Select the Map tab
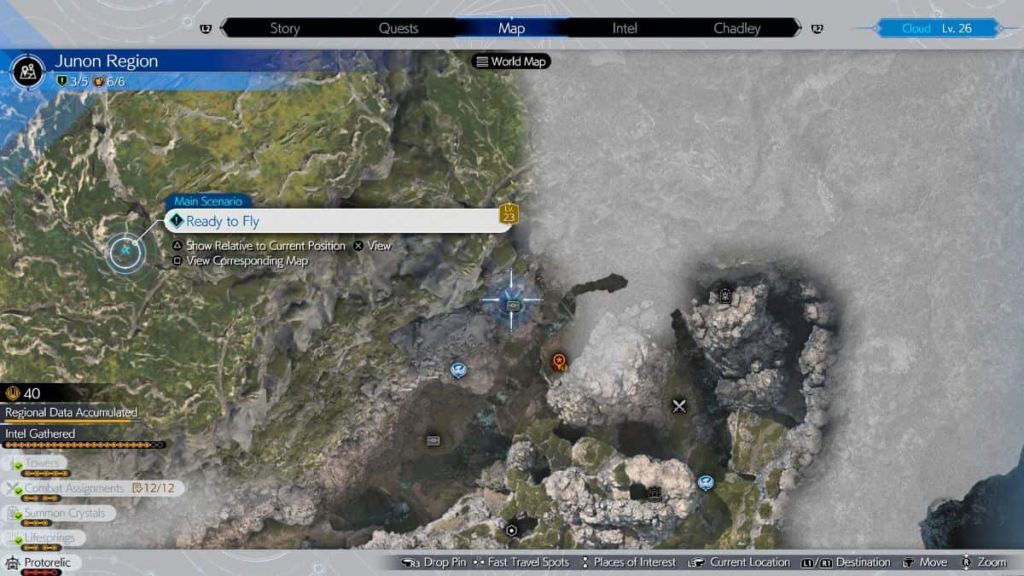 (x=511, y=28)
